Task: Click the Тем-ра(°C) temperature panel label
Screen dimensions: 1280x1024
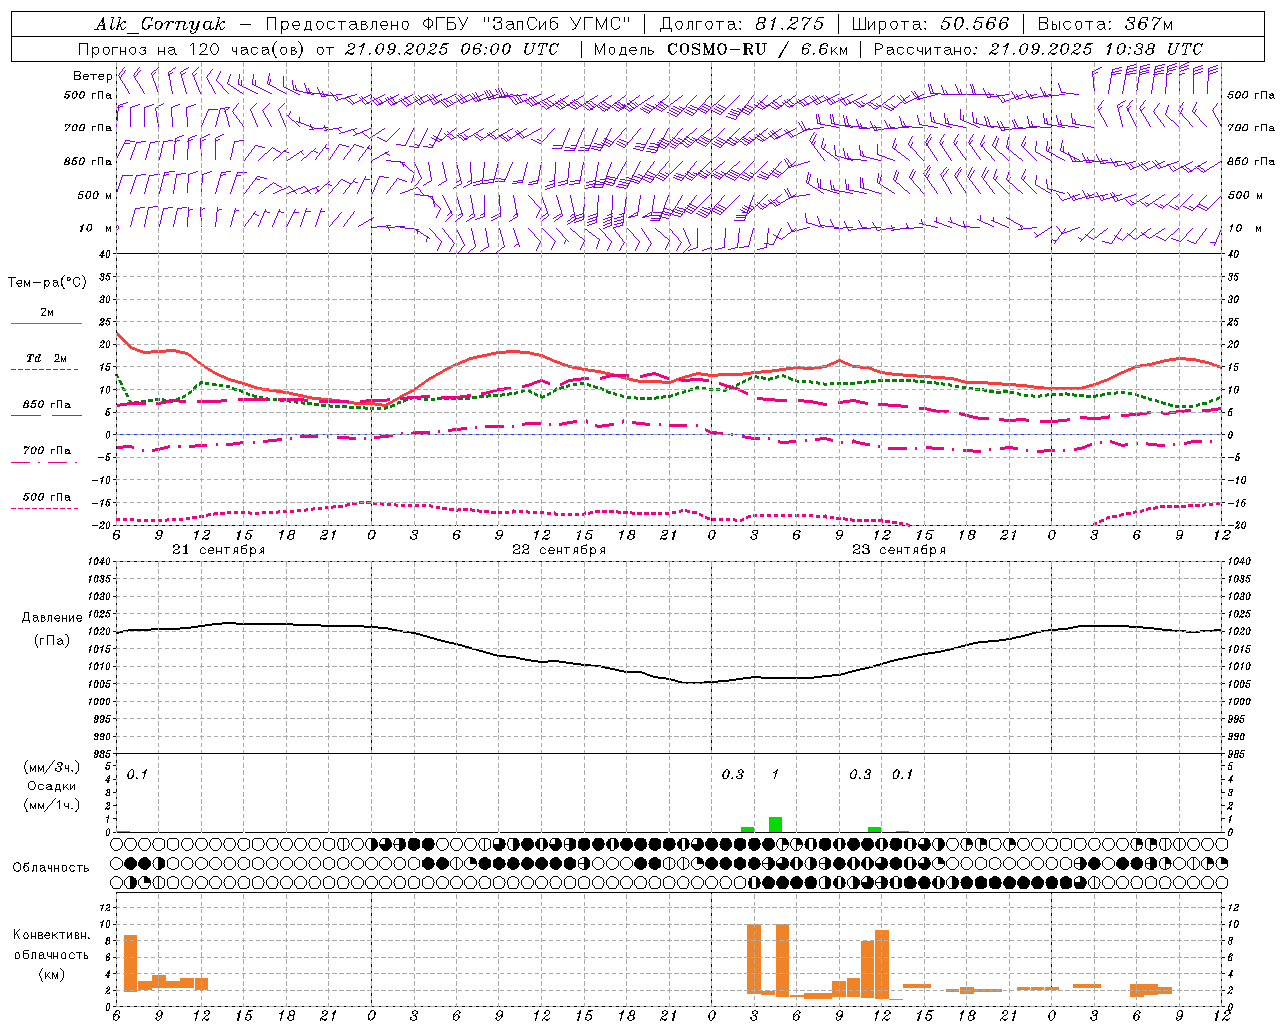Action: (x=47, y=283)
